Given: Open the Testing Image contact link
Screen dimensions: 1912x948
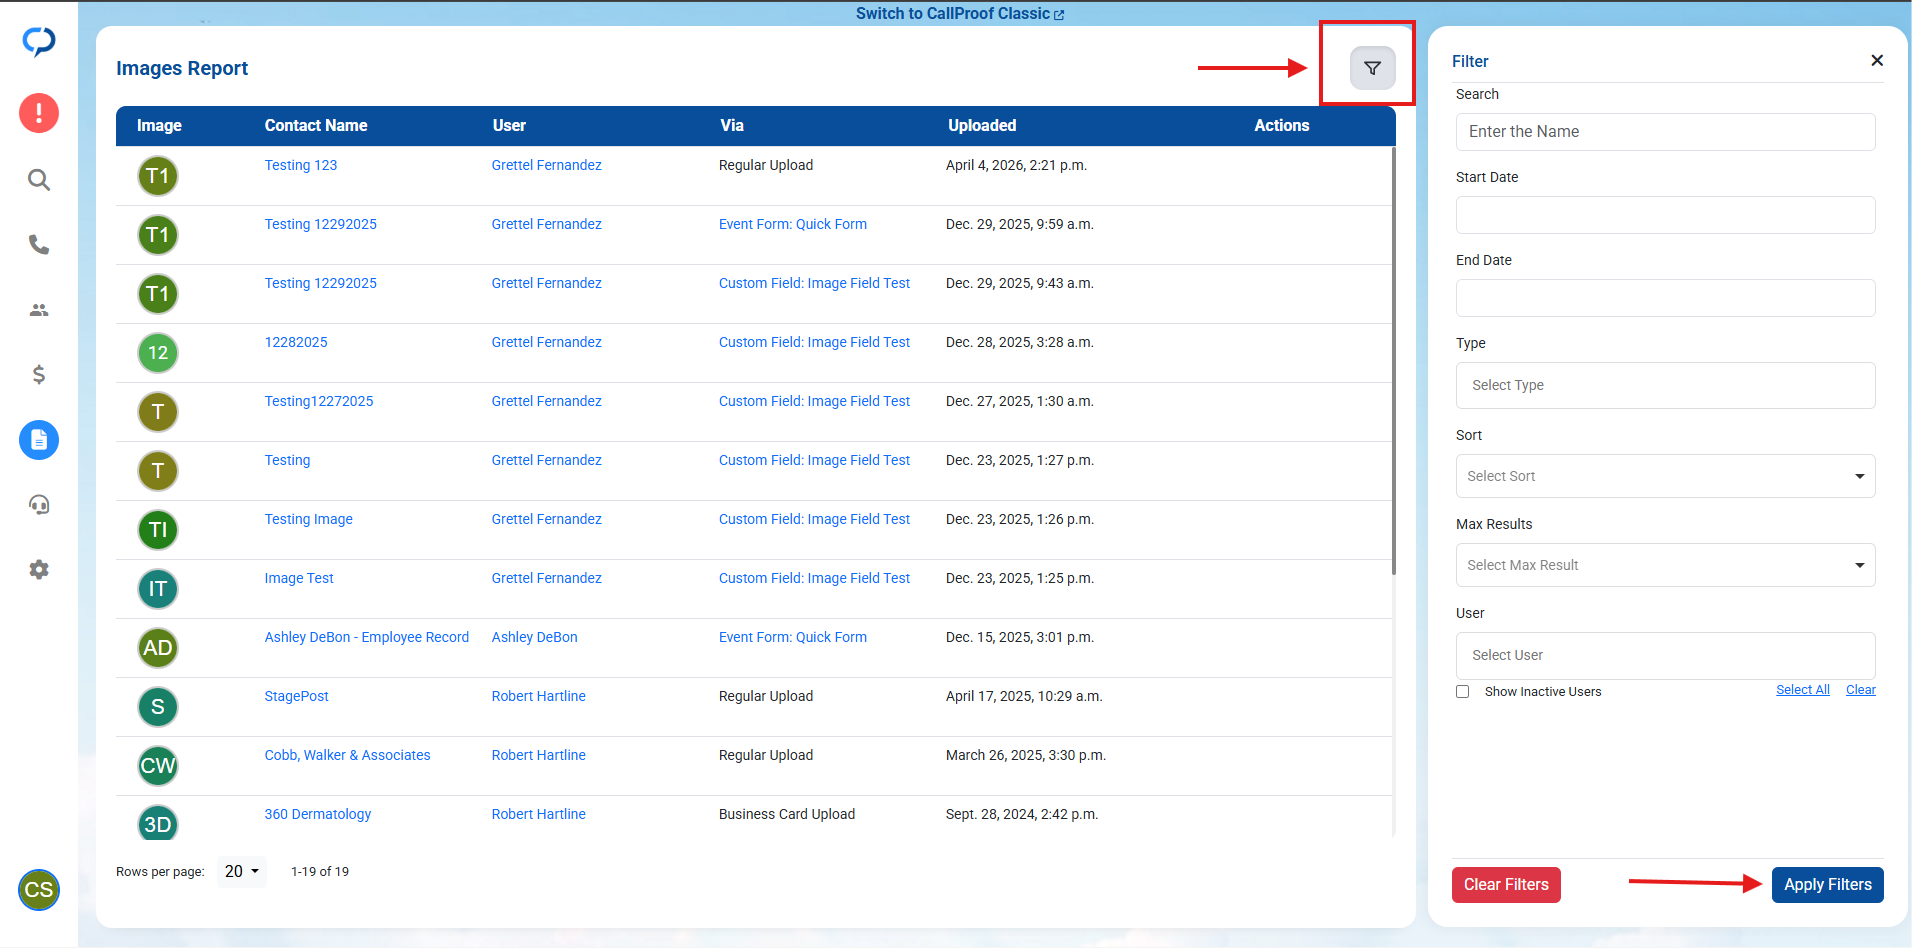Looking at the screenshot, I should pyautogui.click(x=308, y=519).
